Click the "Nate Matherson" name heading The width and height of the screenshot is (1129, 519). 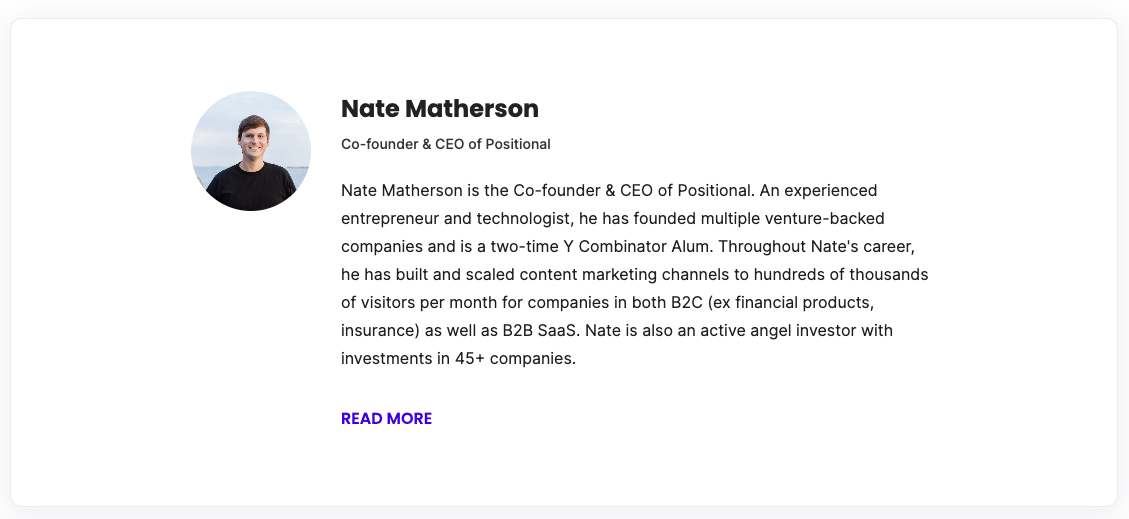439,108
